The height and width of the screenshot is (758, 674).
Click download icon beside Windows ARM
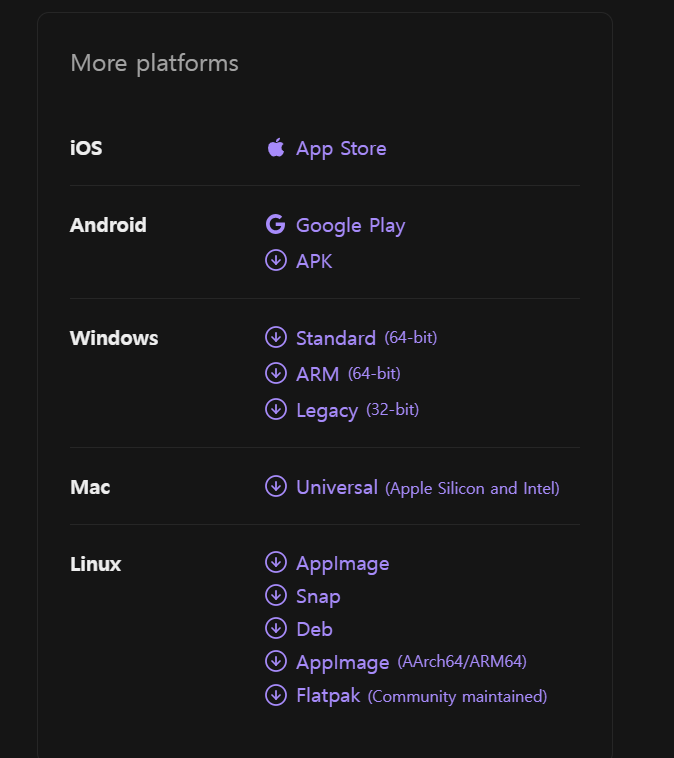coord(276,373)
